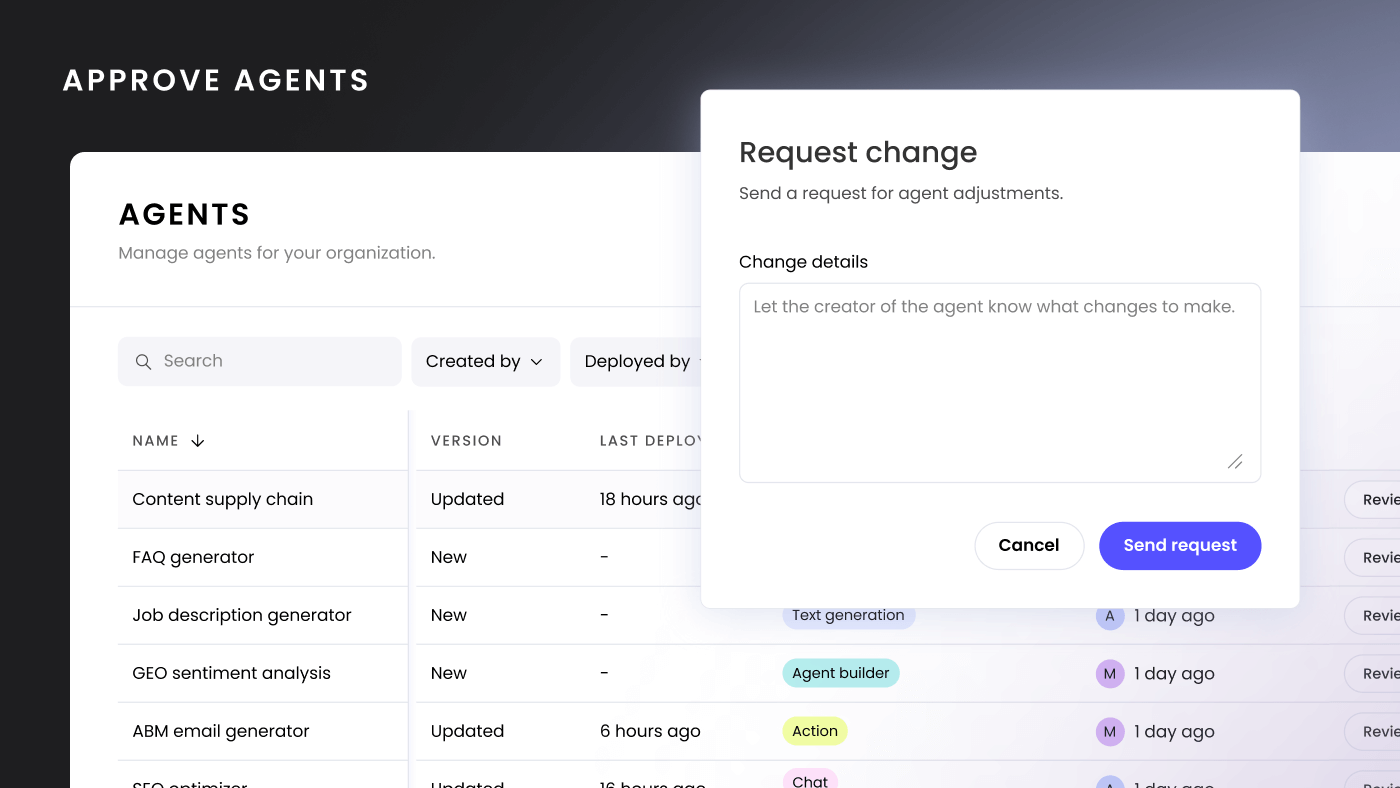Click the search magnifier icon
The image size is (1400, 788).
point(144,362)
